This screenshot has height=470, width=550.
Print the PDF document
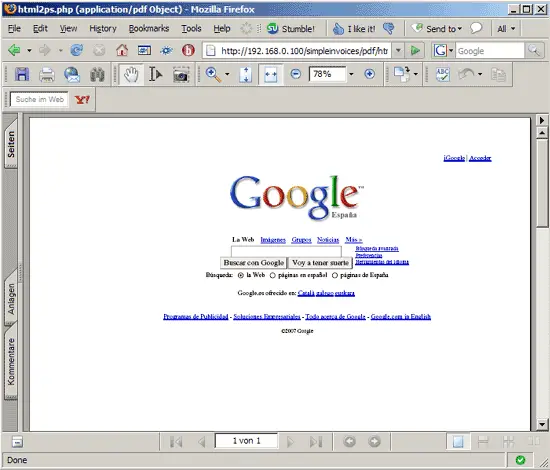(47, 74)
